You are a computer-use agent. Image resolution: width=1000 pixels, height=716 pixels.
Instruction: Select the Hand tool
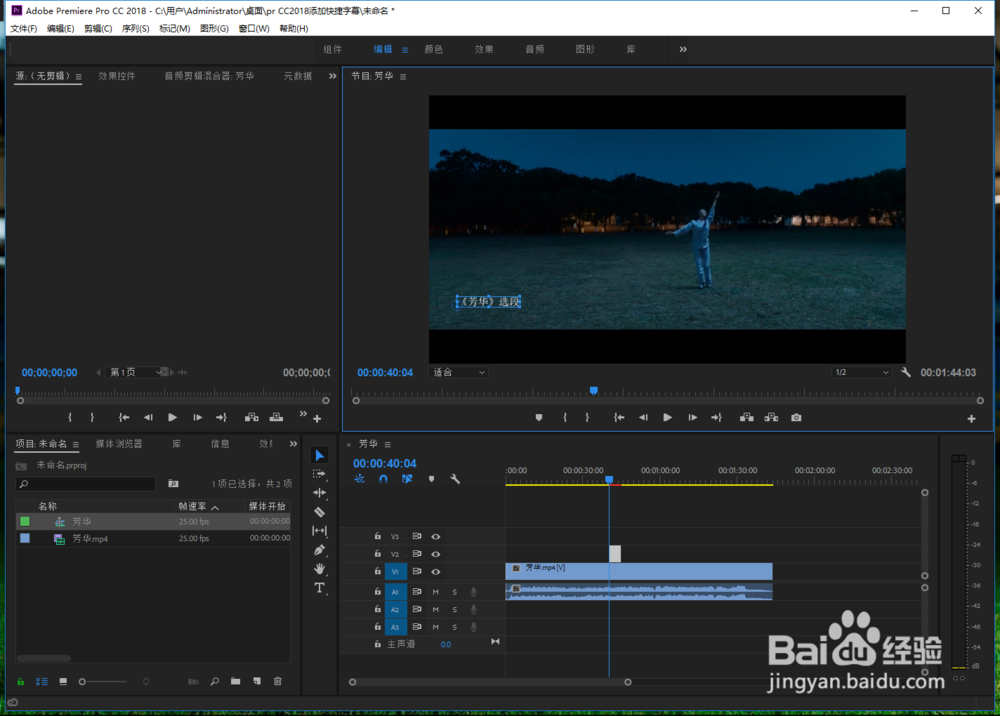[x=320, y=569]
